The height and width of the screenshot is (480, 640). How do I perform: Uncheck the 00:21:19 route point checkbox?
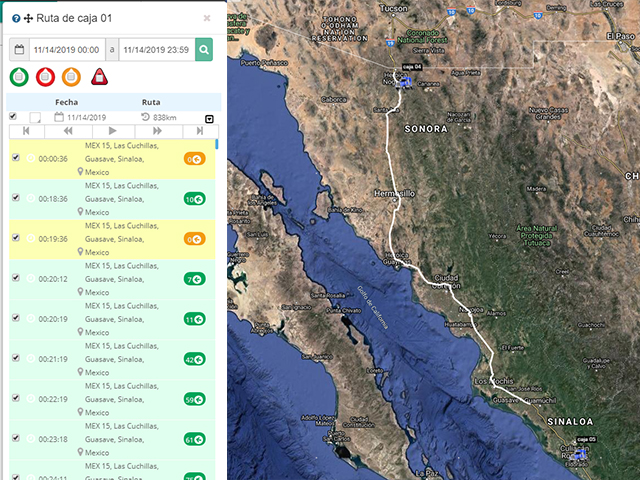(15, 358)
